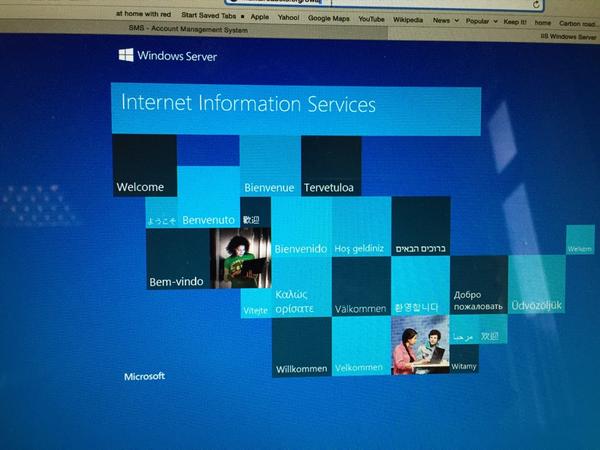Click the browser reload icon
This screenshot has height=450, width=600.
click(536, 5)
